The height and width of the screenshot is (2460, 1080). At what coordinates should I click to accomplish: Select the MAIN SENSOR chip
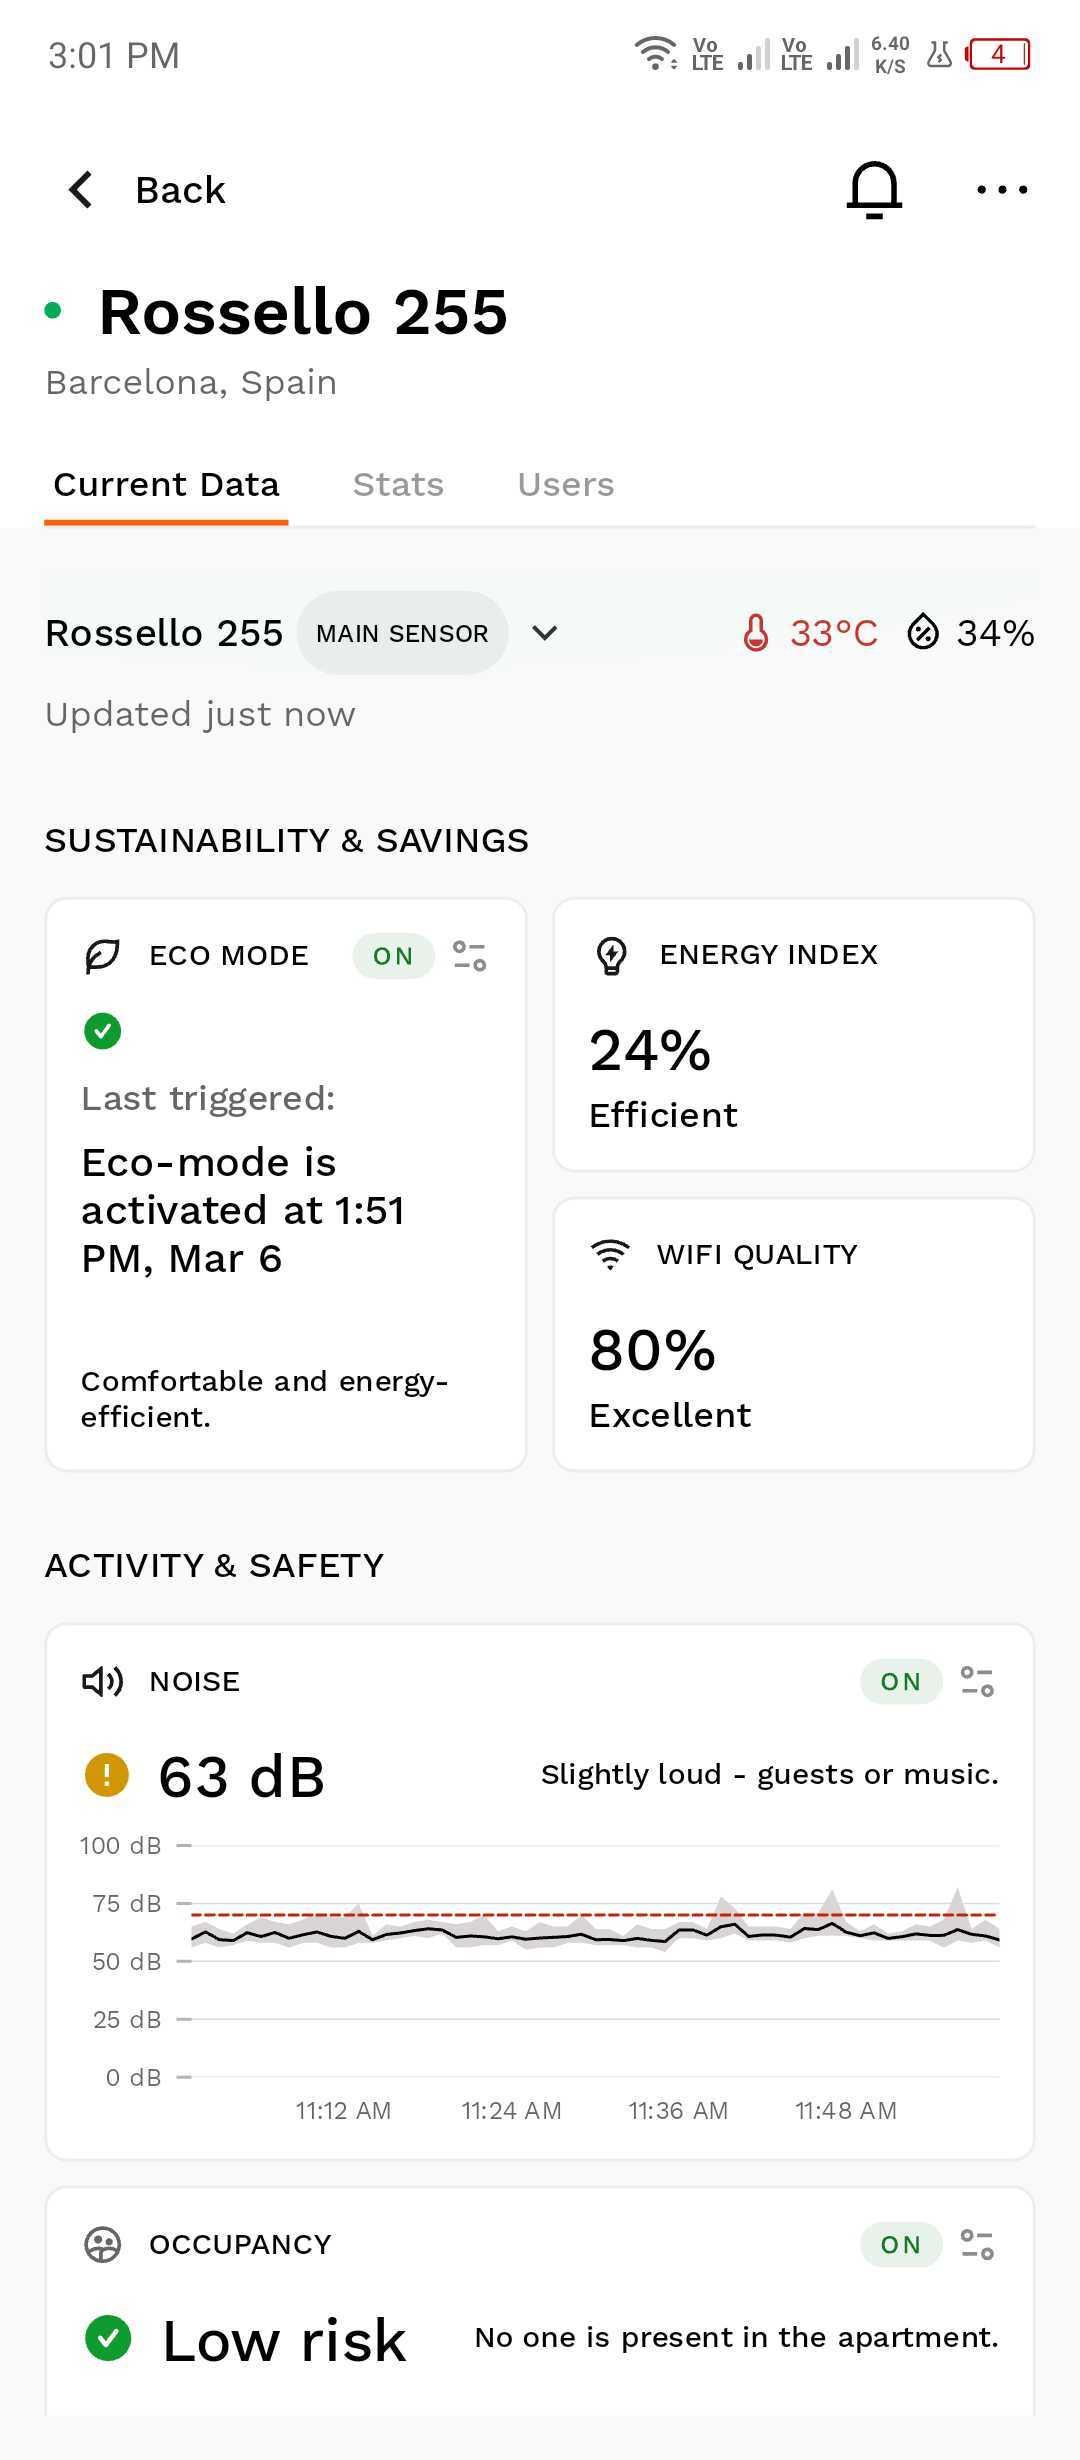[402, 633]
